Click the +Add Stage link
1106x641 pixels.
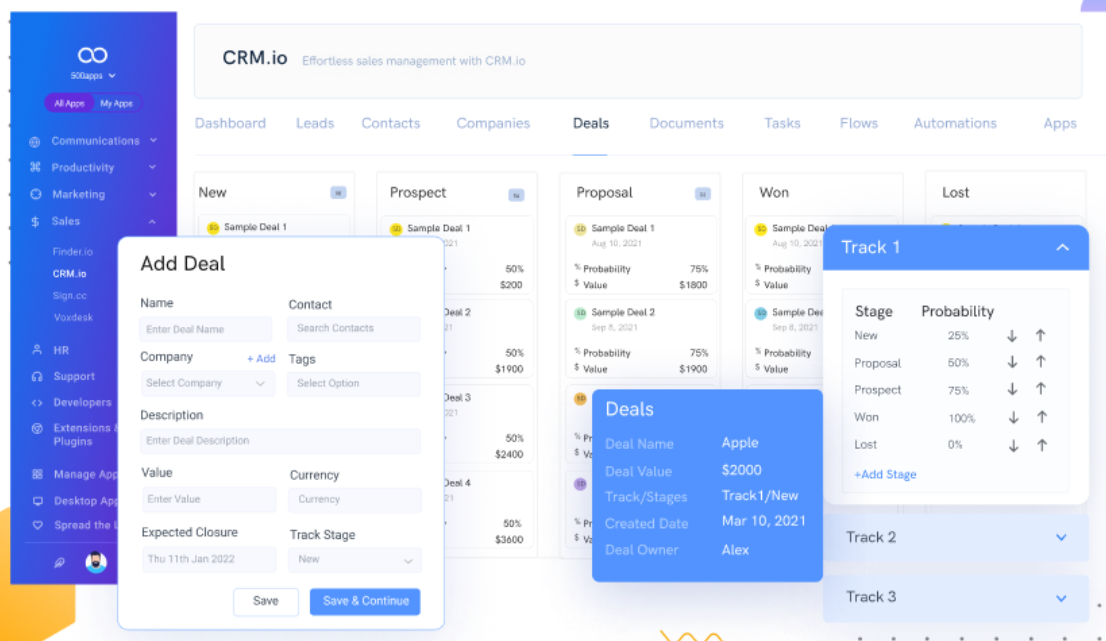(x=885, y=475)
